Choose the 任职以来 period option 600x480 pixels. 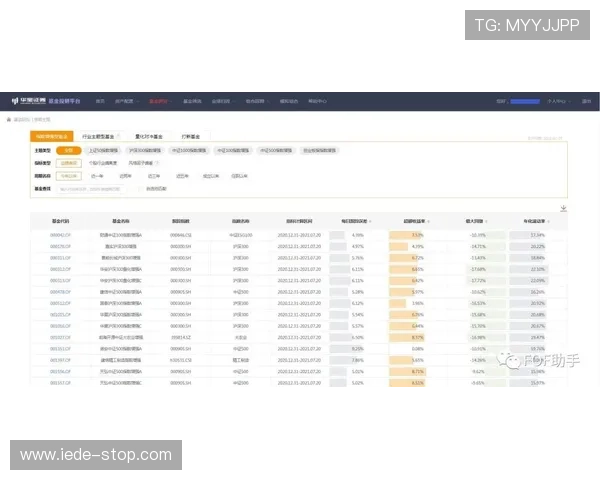(239, 176)
